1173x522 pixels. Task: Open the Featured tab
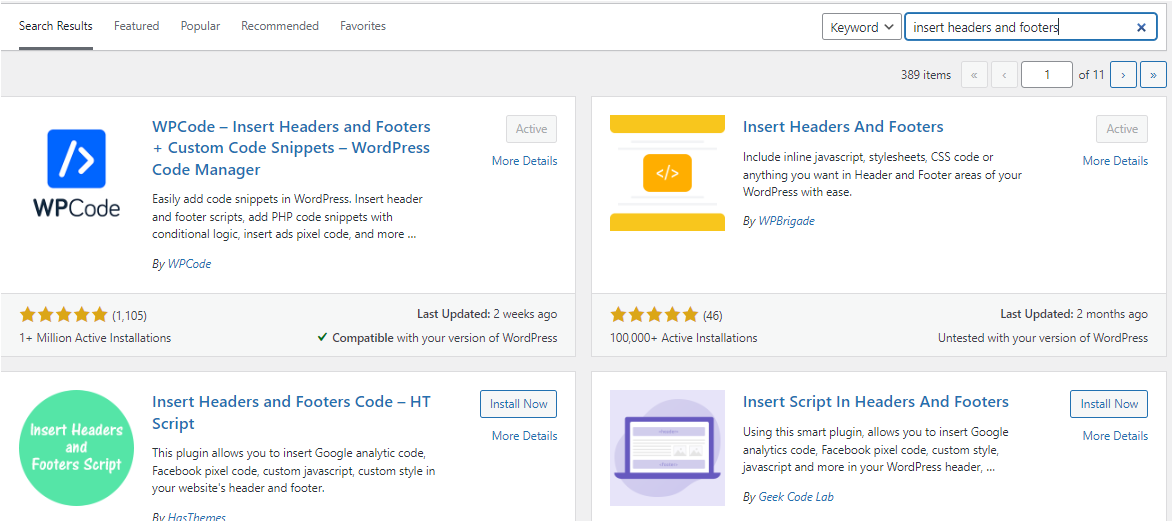[136, 26]
